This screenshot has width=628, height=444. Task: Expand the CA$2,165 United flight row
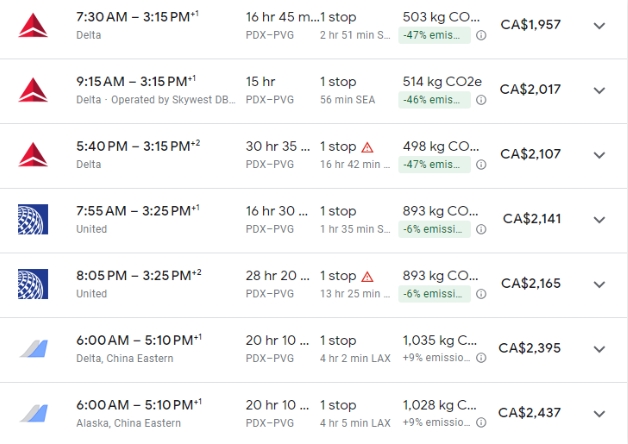point(599,284)
